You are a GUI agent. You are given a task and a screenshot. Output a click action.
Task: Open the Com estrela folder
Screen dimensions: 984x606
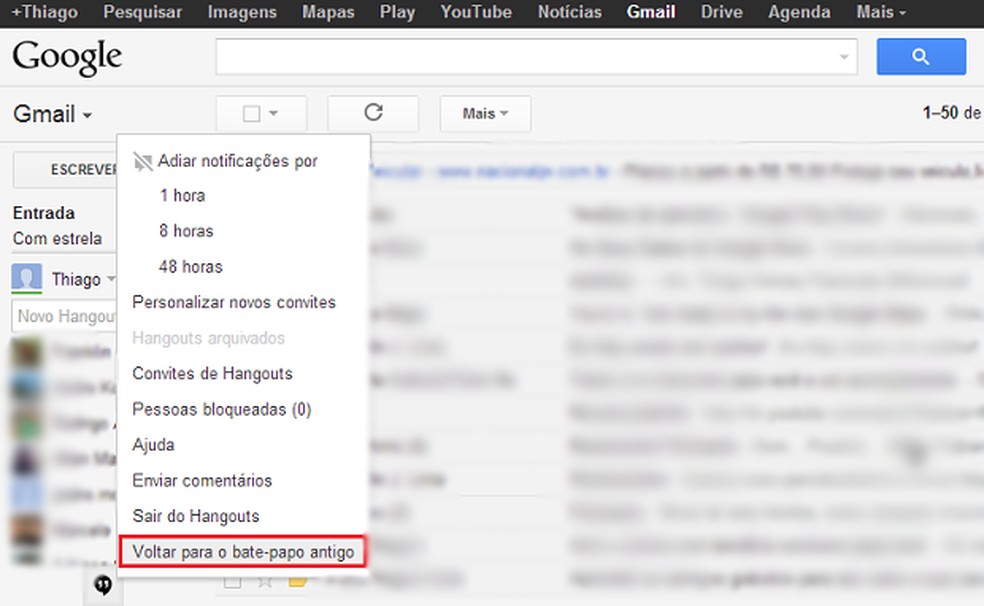tap(57, 239)
